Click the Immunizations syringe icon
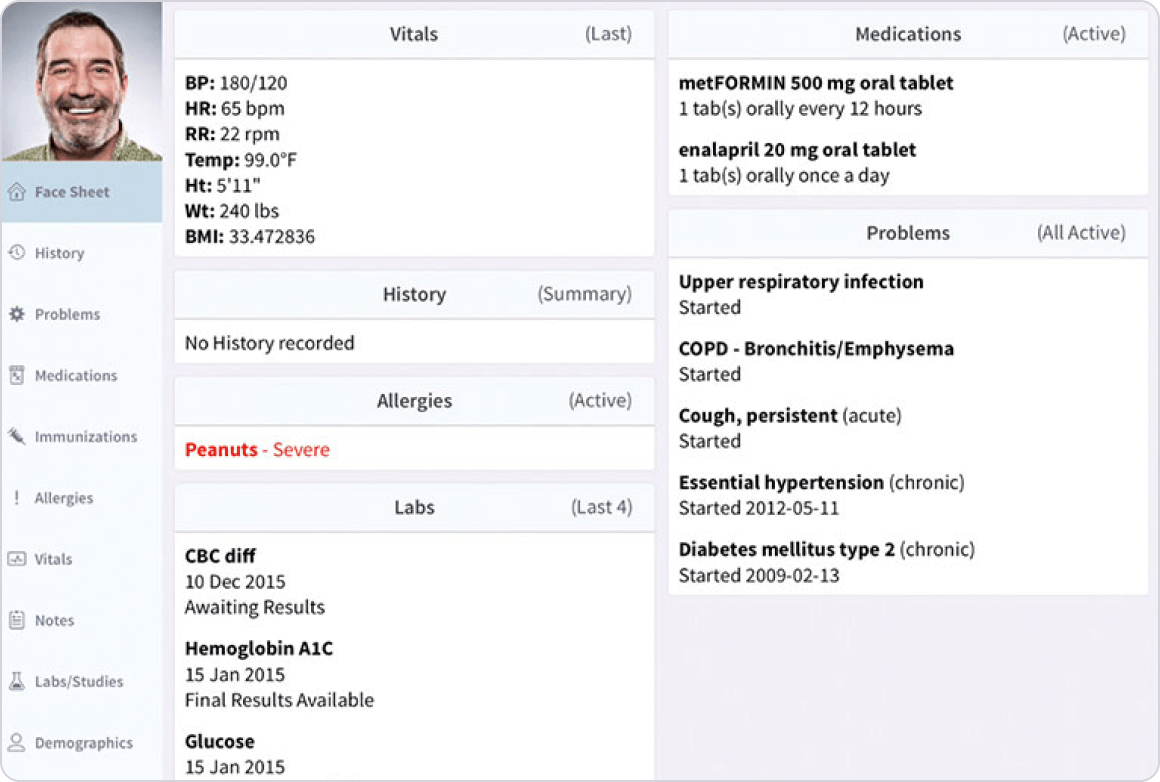This screenshot has width=1160, height=782. pyautogui.click(x=16, y=436)
